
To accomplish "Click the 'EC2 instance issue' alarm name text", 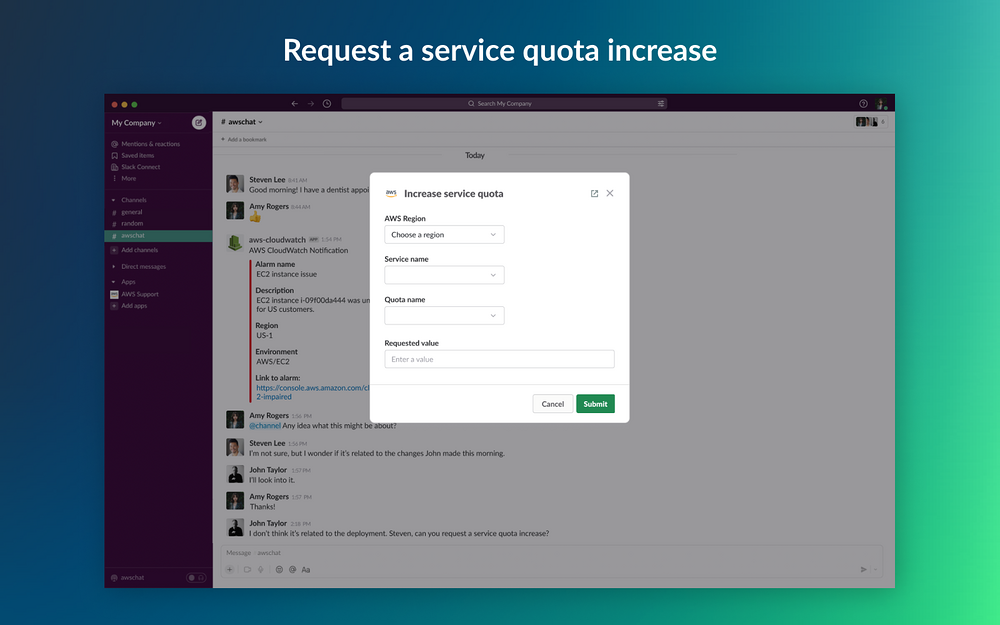I will pos(286,274).
